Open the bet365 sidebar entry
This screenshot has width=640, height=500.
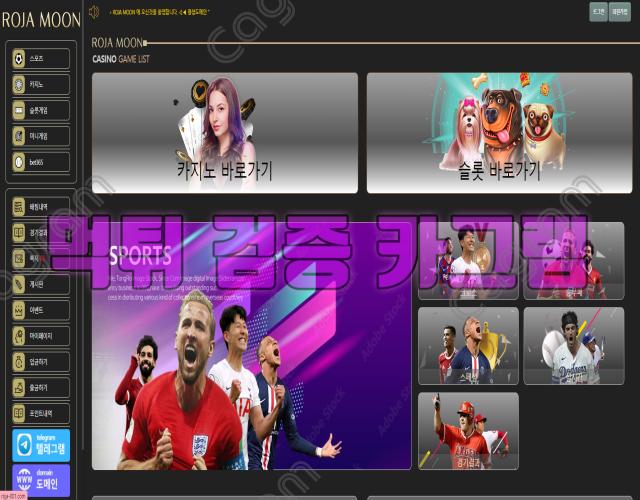41,162
